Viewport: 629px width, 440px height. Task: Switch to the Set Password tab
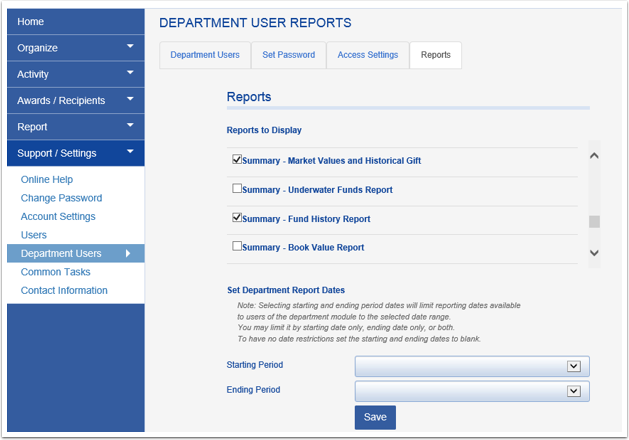tap(288, 55)
